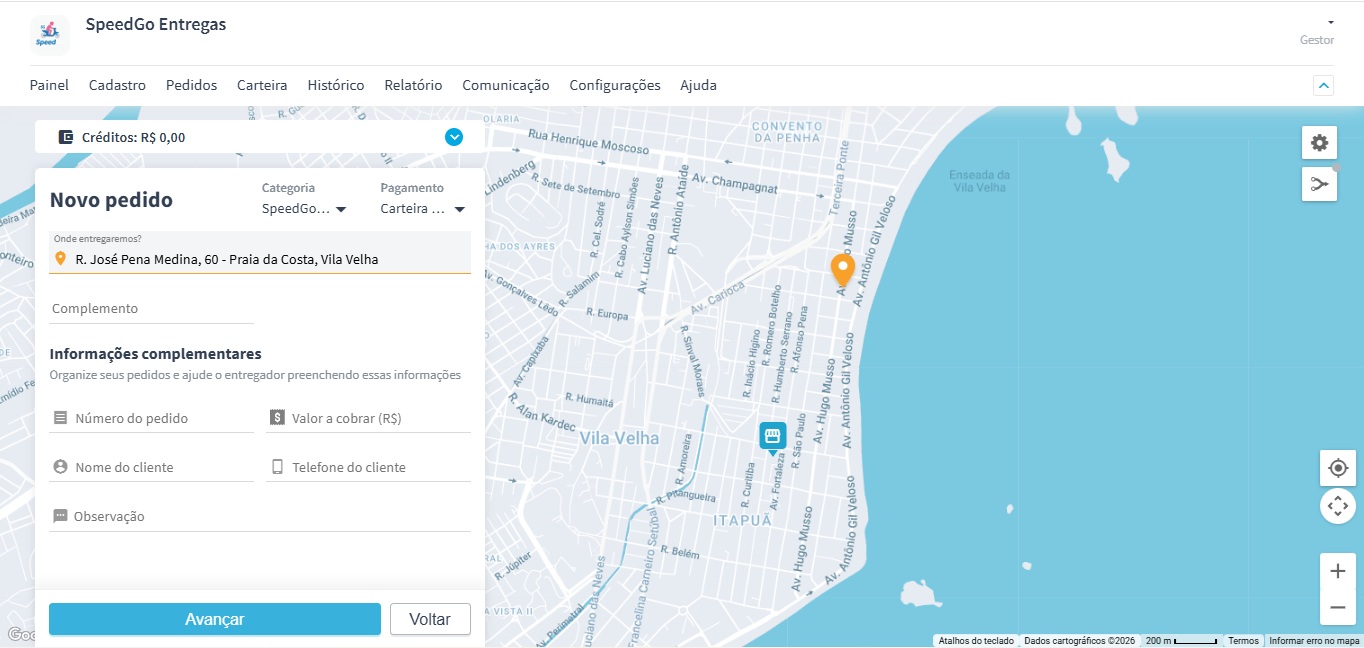Click the map settings gear icon
Image resolution: width=1364 pixels, height=648 pixels.
click(1319, 143)
